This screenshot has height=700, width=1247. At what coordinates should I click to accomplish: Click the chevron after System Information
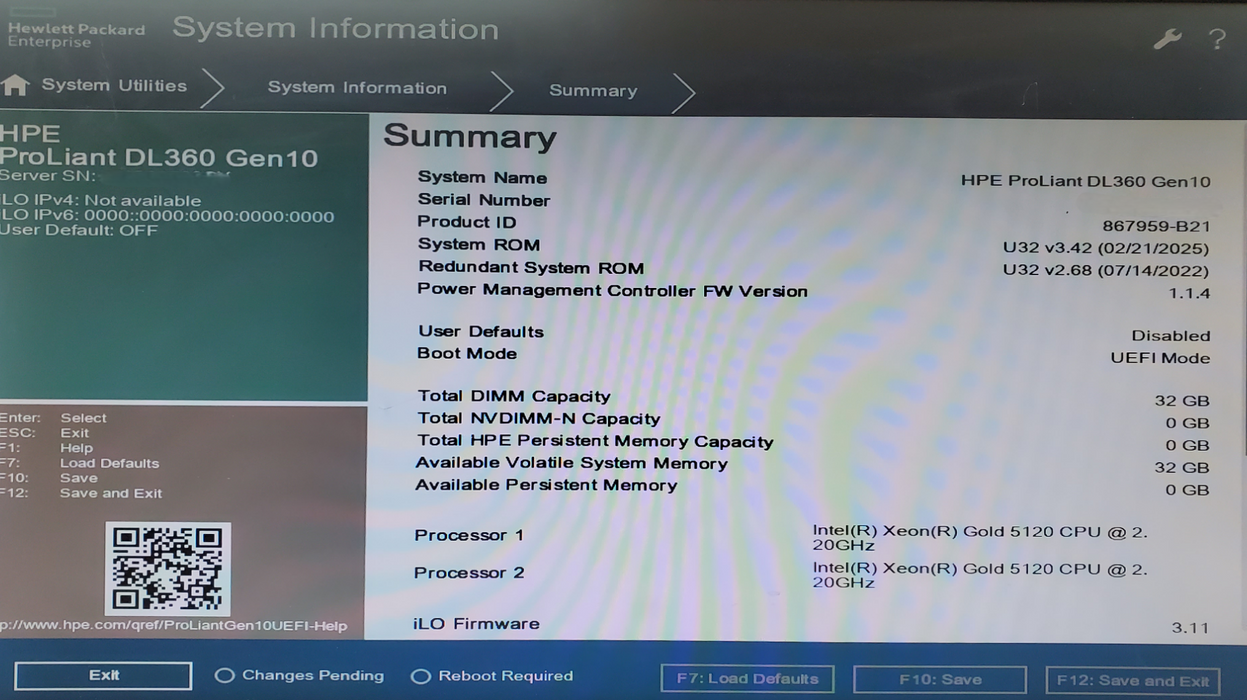pyautogui.click(x=503, y=89)
